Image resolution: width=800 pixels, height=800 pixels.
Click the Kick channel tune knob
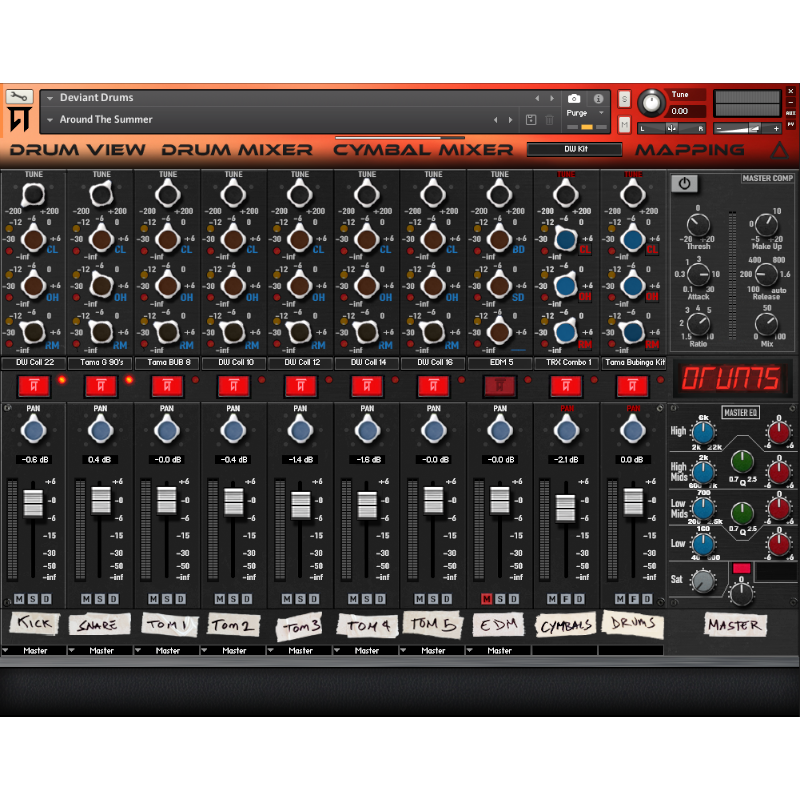click(x=33, y=194)
